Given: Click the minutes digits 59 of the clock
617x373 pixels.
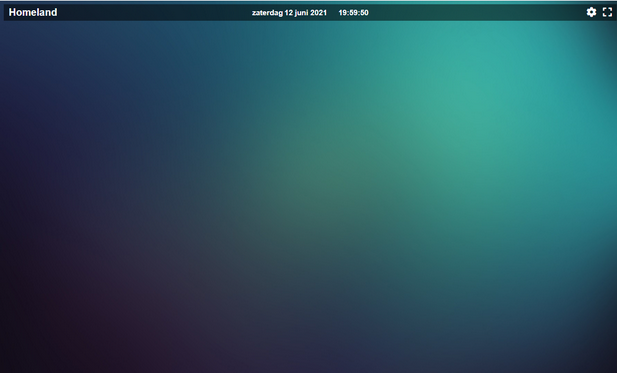Looking at the screenshot, I should [353, 13].
